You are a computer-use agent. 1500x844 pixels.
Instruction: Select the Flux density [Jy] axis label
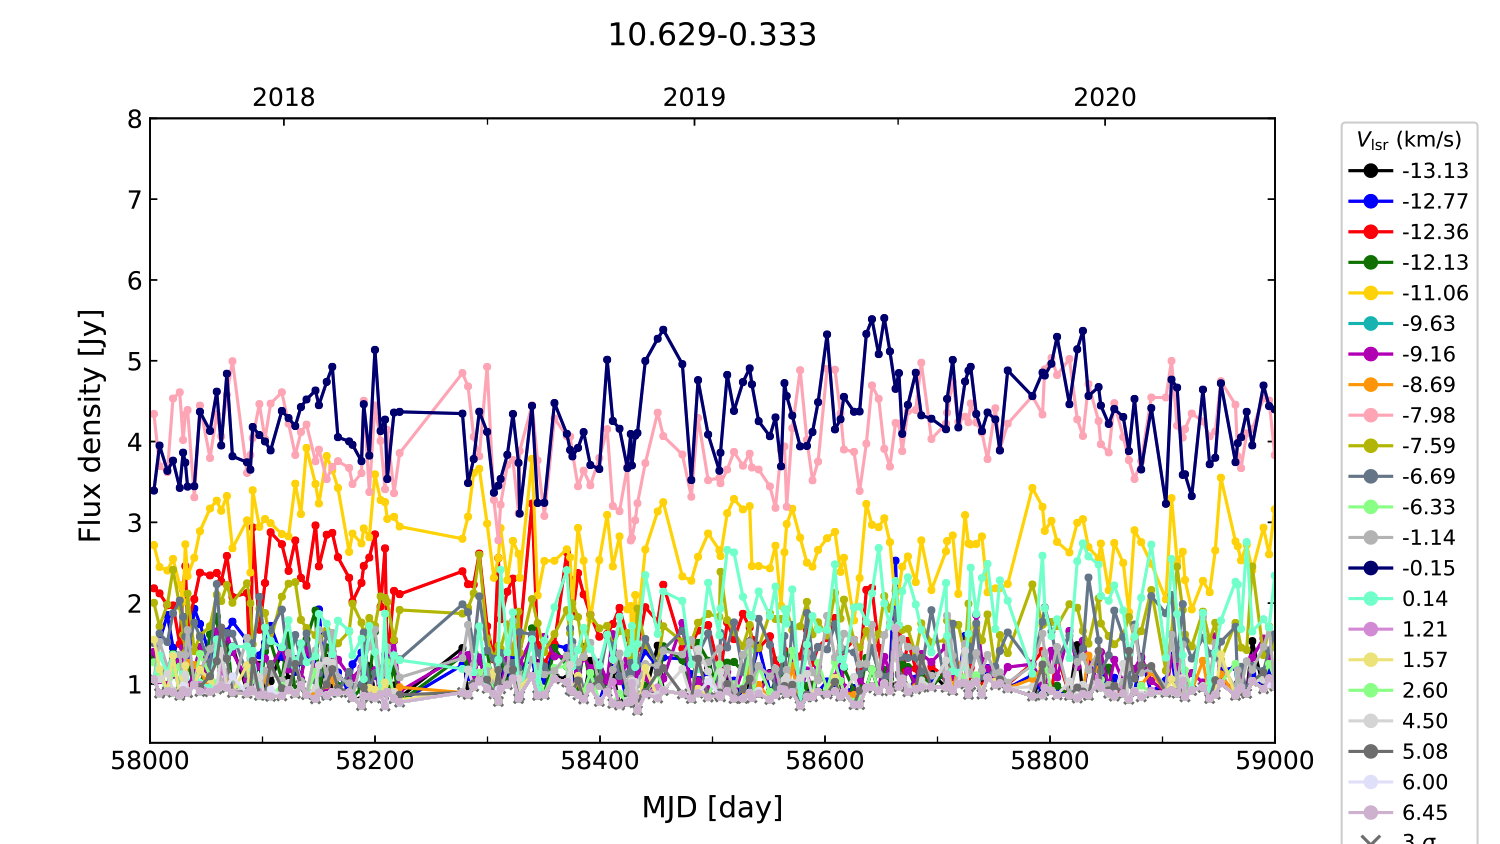90,426
